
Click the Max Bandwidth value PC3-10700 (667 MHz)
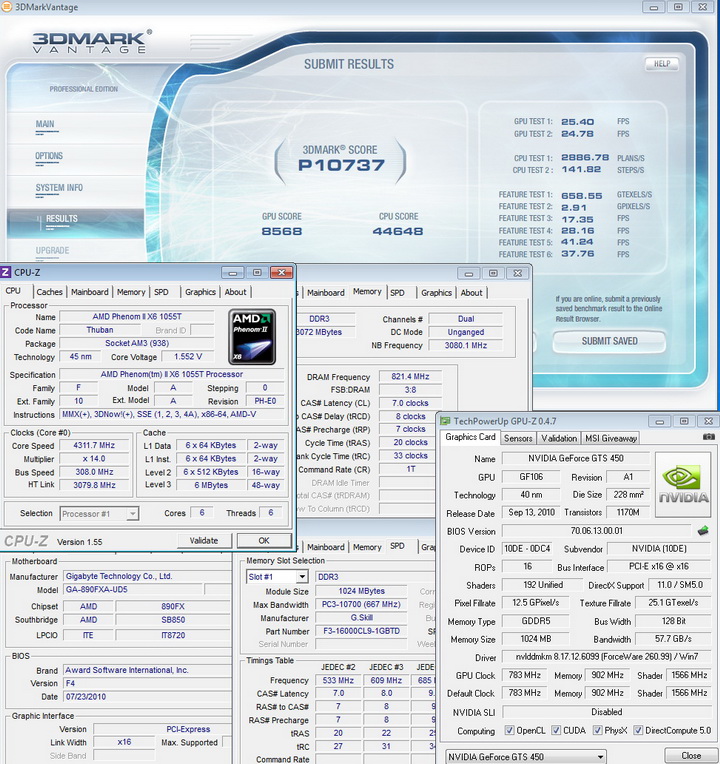tap(361, 604)
